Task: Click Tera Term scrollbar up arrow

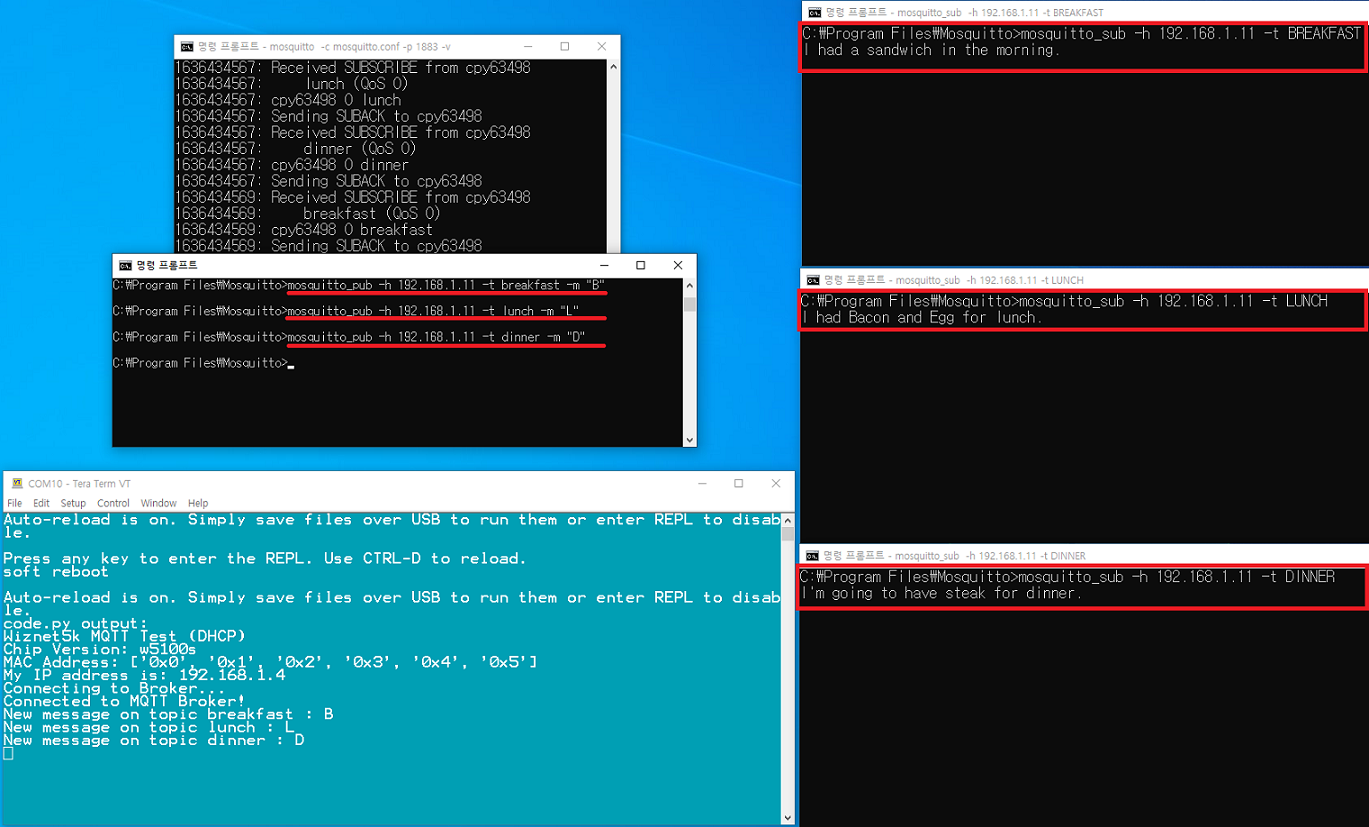Action: coord(787,522)
